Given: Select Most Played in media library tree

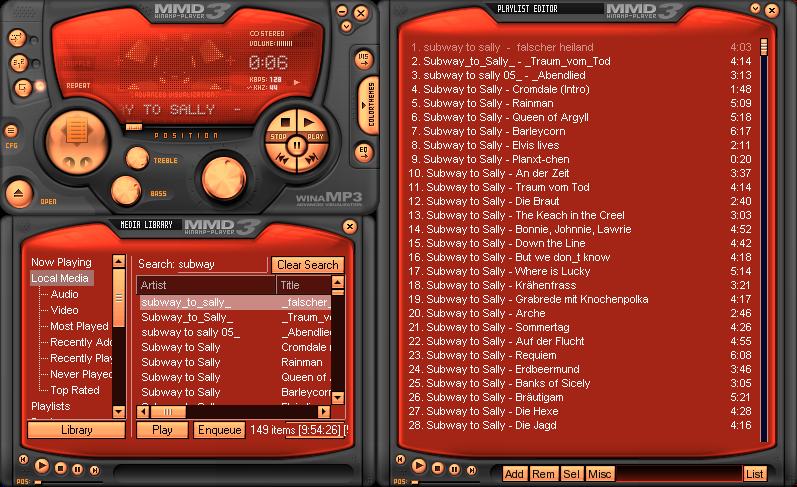Looking at the screenshot, I should coord(79,326).
